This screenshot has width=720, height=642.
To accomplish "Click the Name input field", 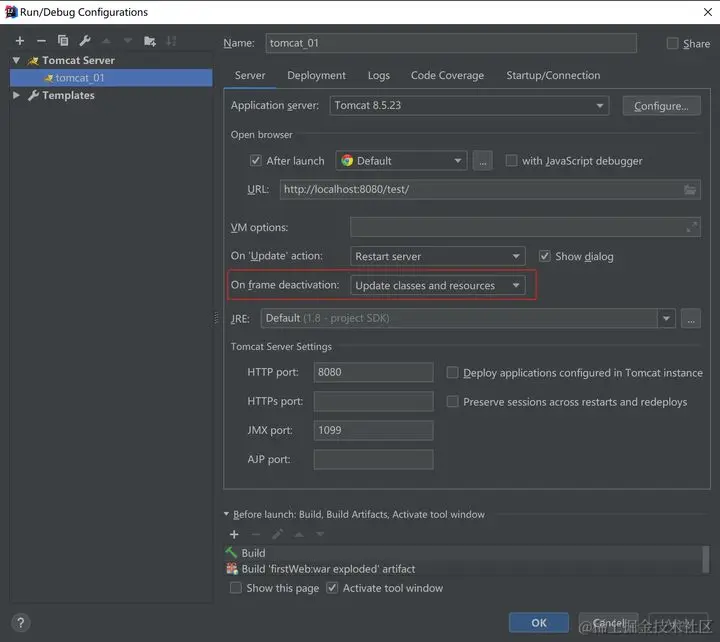I will point(451,43).
